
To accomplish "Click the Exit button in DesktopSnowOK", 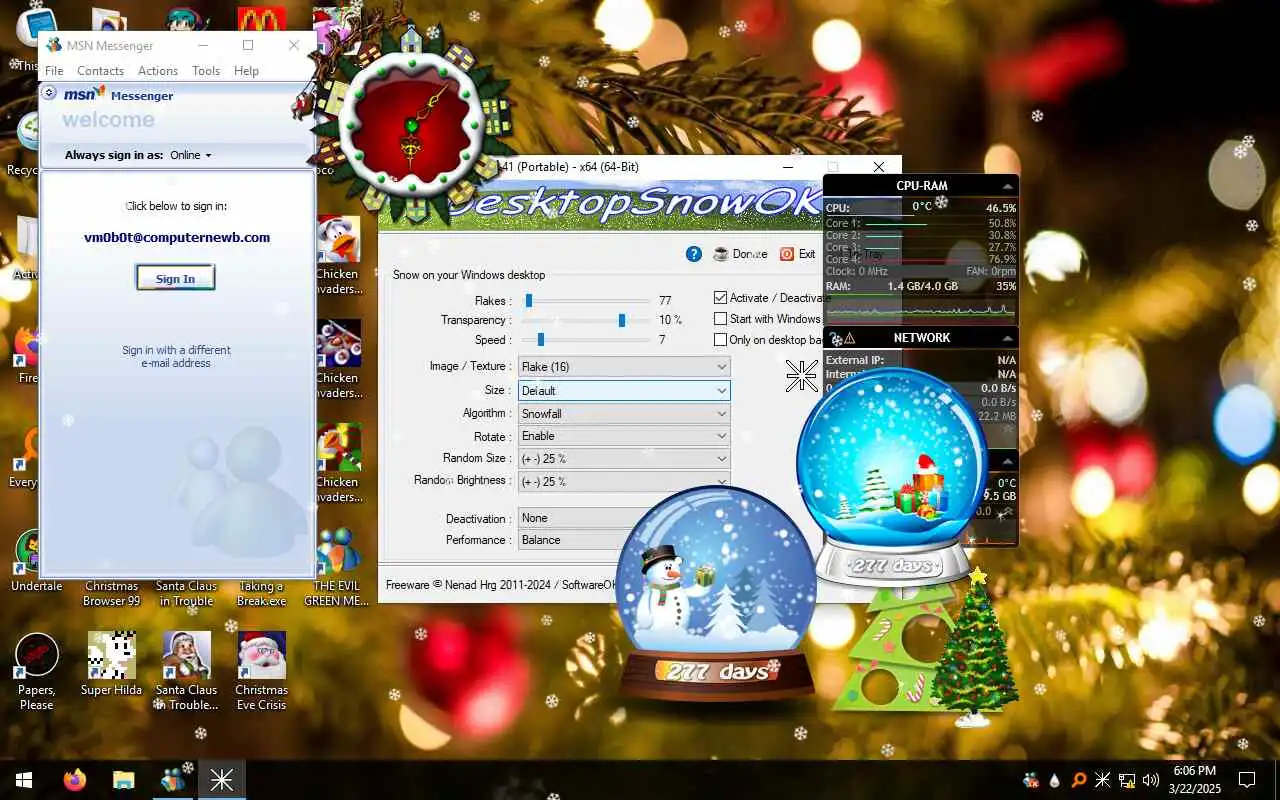I will (x=797, y=254).
